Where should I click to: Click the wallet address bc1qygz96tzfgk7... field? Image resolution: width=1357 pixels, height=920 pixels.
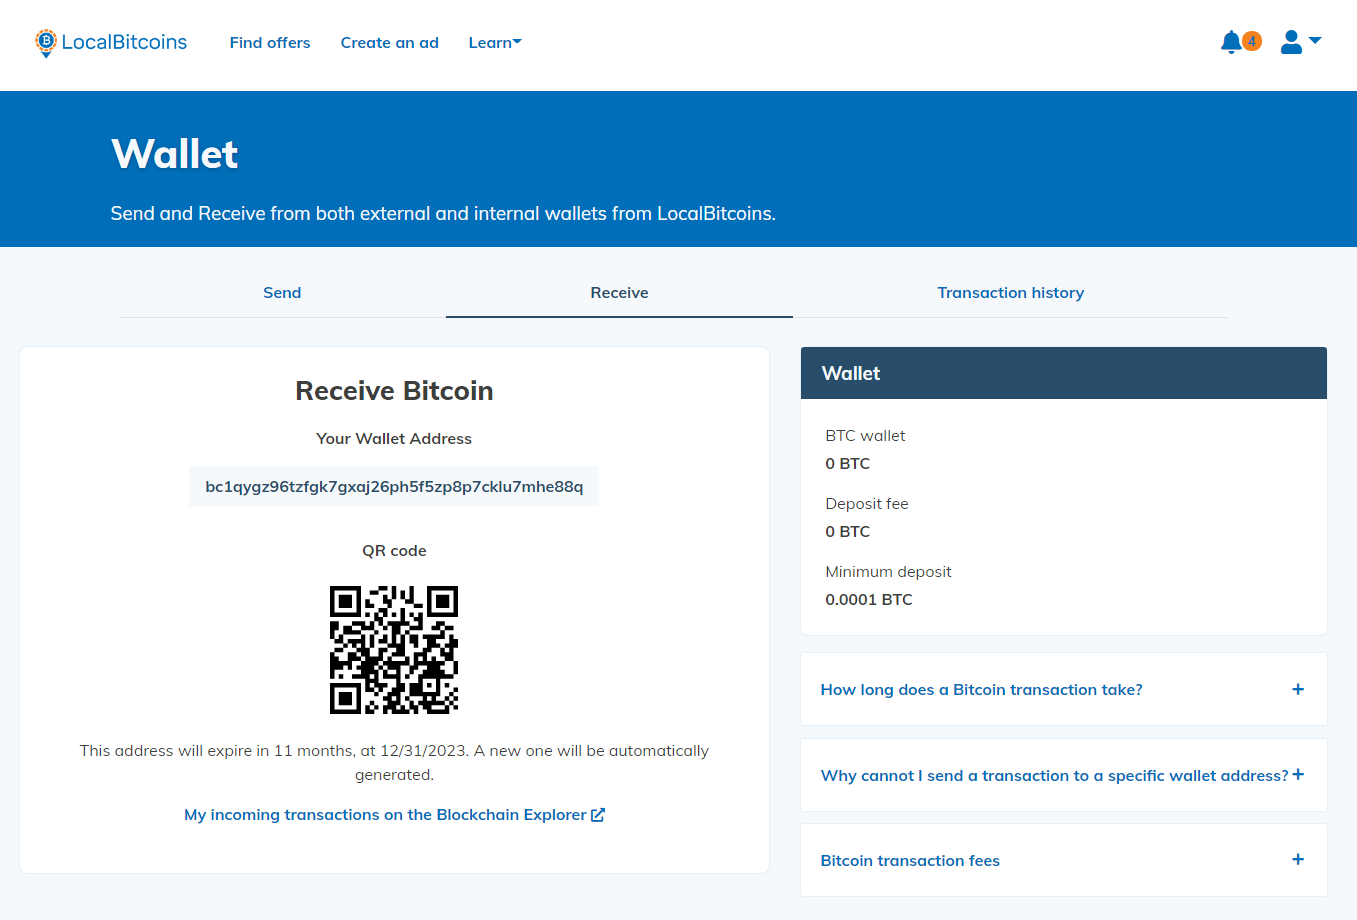[394, 486]
